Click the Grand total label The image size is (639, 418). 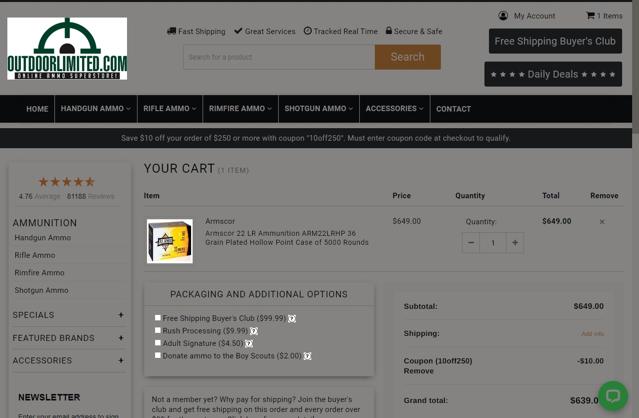pos(425,400)
